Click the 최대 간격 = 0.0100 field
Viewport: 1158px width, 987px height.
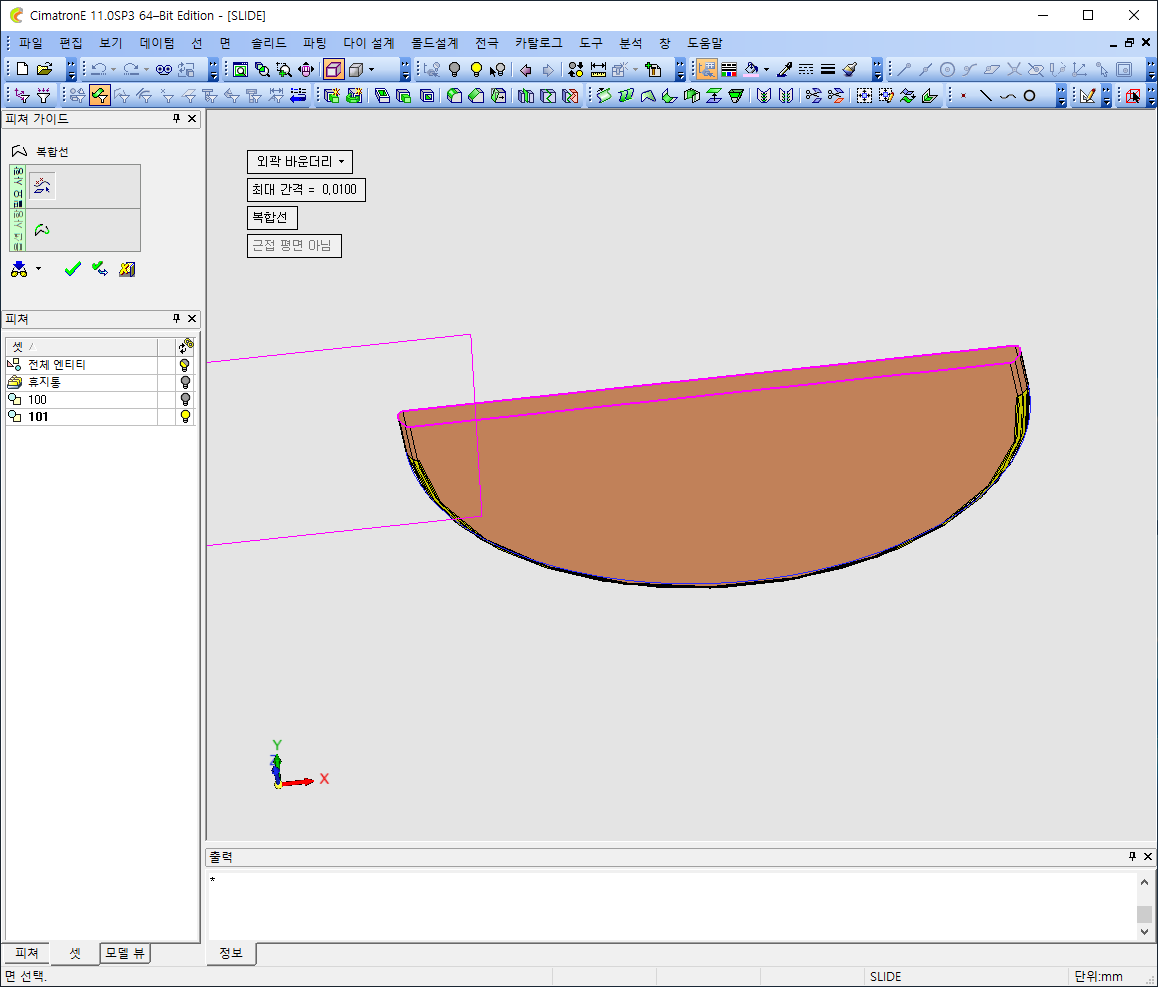pyautogui.click(x=306, y=190)
